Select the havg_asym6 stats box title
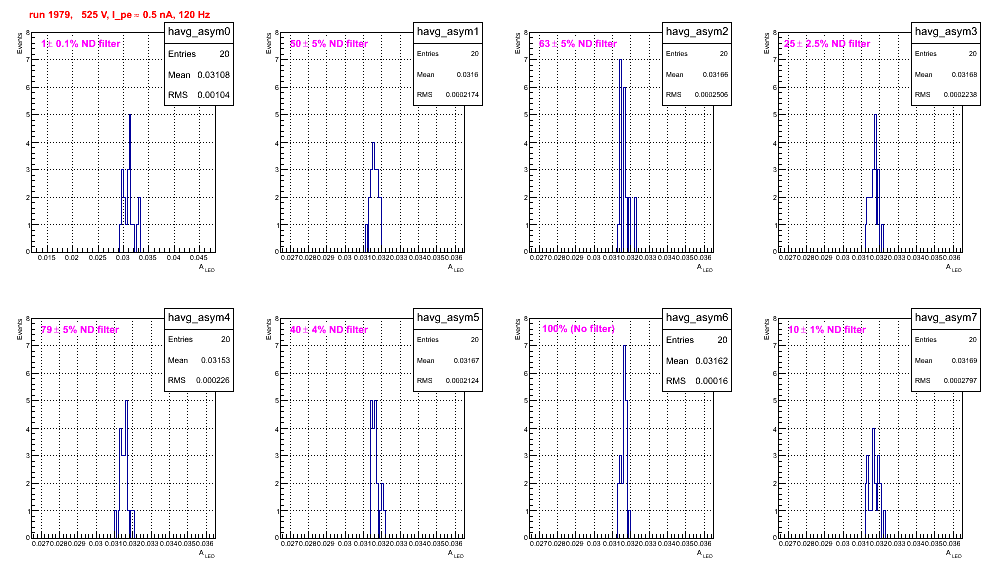This screenshot has width=996, height=572. pos(697,318)
